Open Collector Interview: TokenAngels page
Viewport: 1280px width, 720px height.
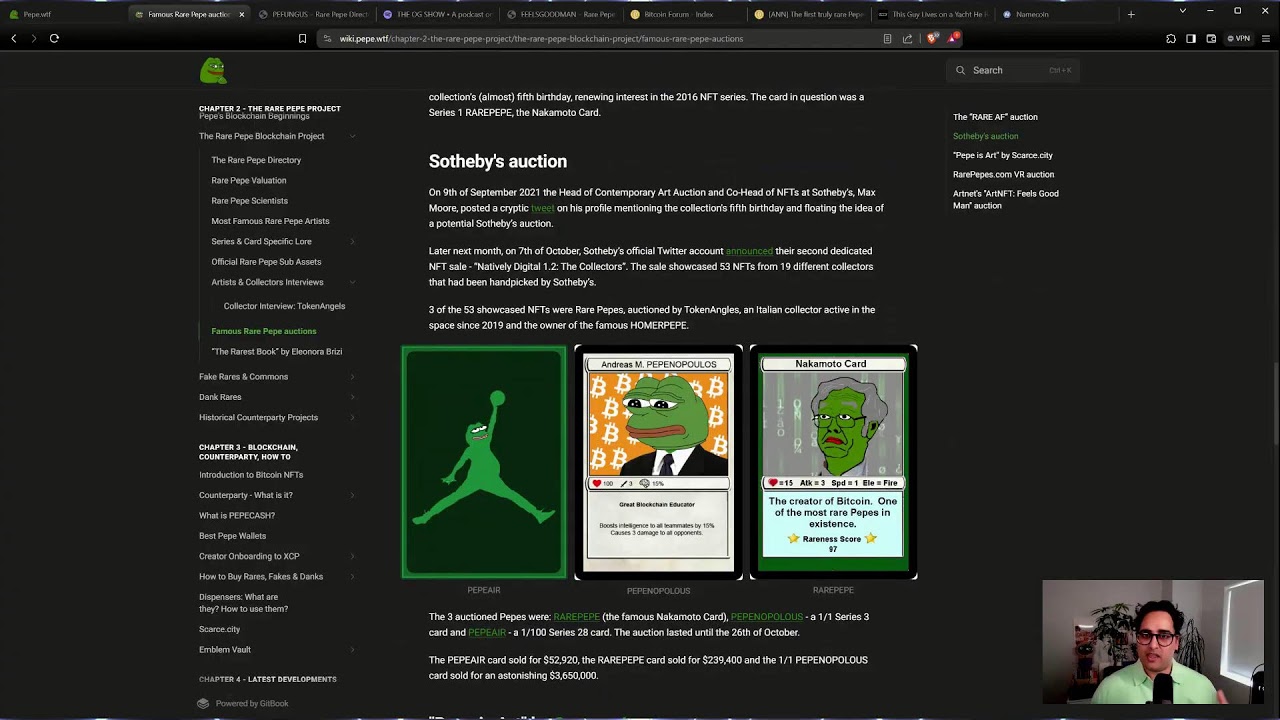284,306
